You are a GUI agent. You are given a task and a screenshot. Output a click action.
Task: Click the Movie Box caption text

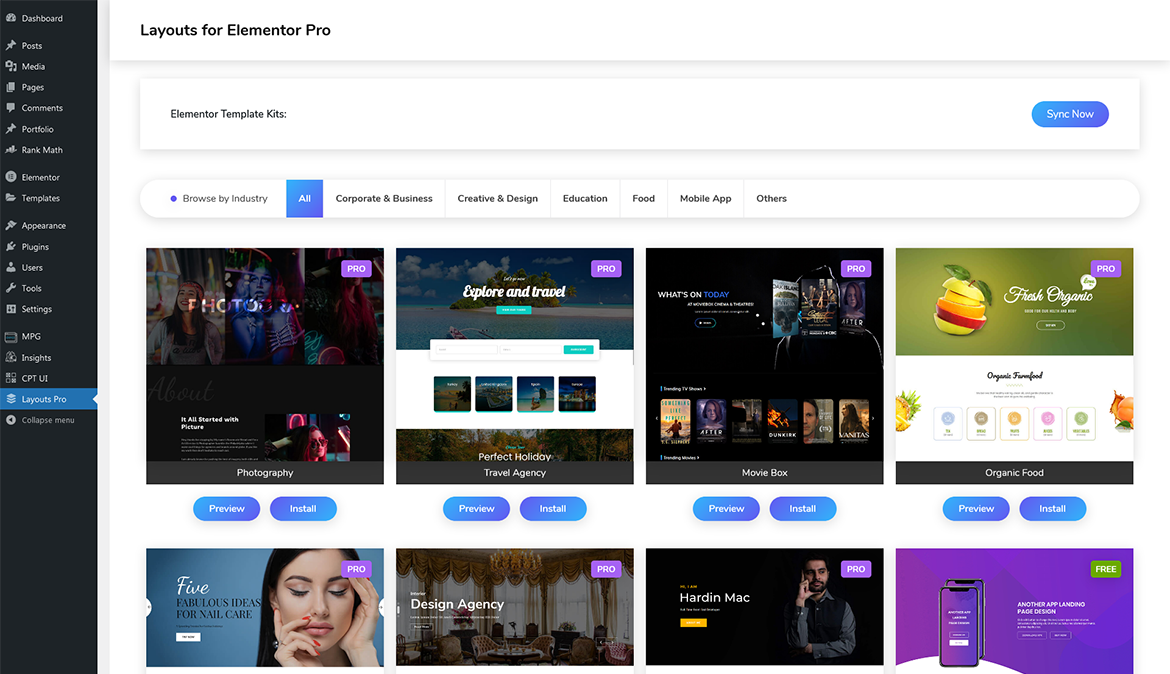pyautogui.click(x=765, y=472)
